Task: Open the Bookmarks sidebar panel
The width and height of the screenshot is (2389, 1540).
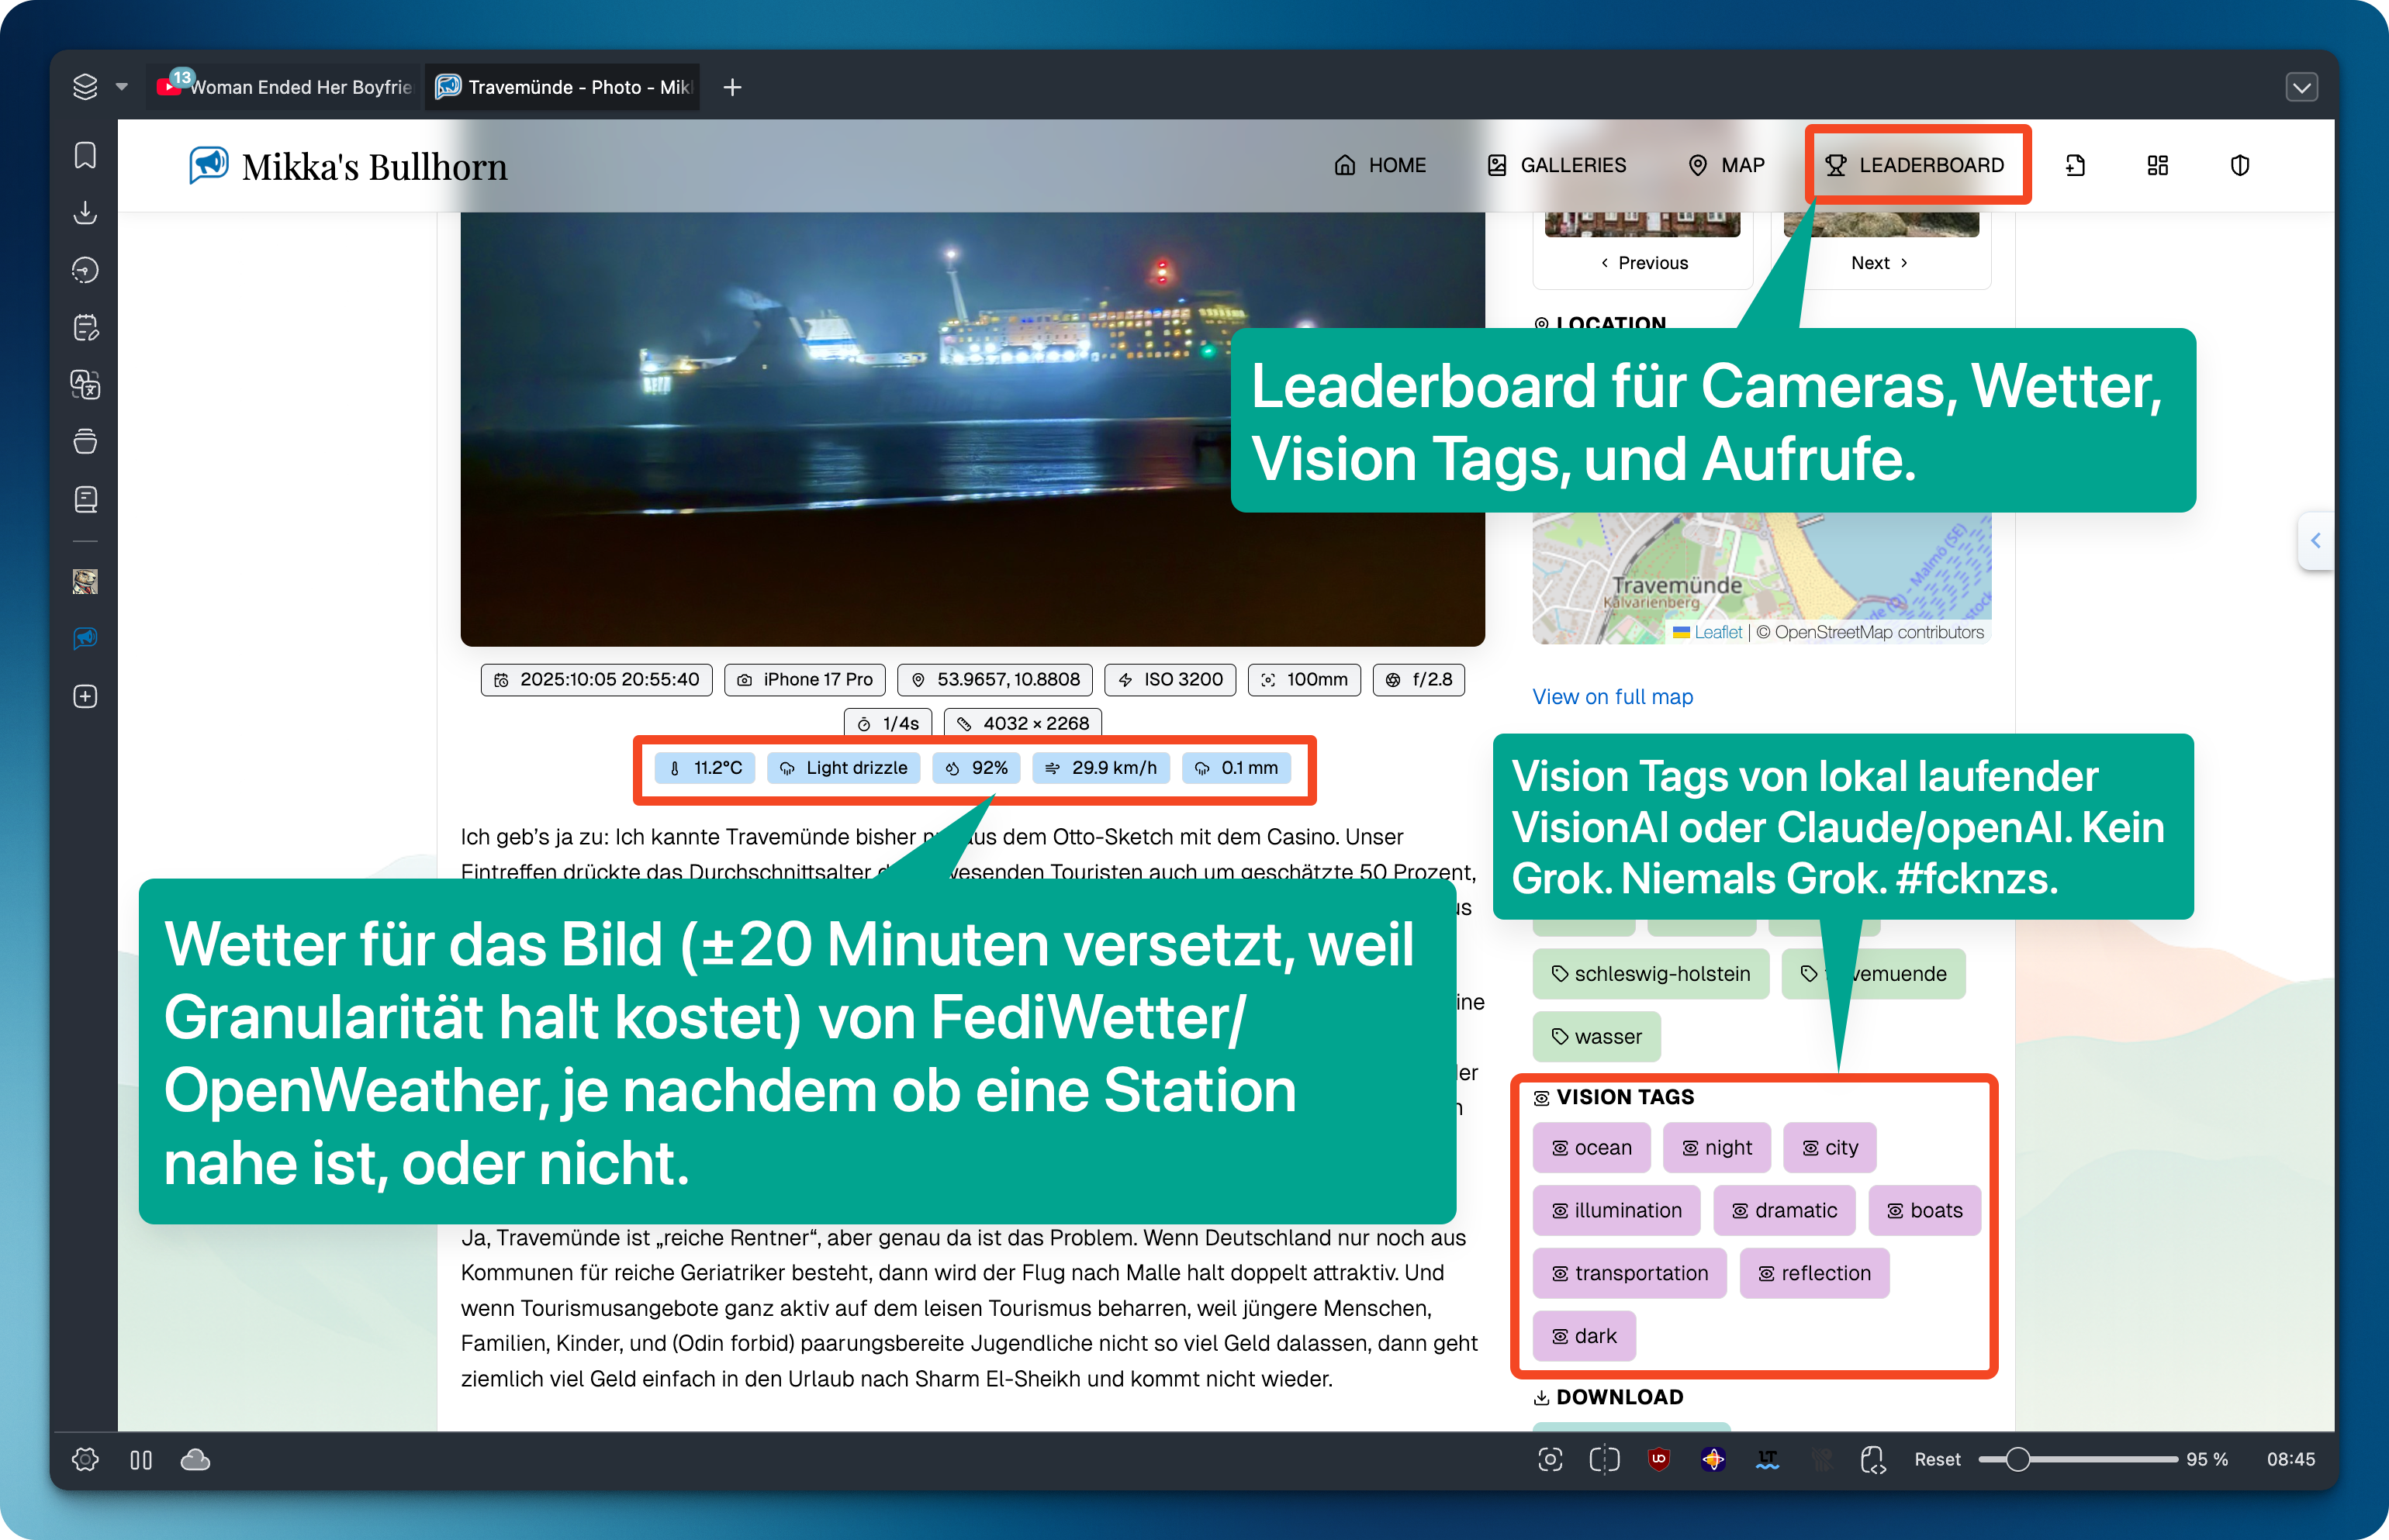Action: (85, 155)
